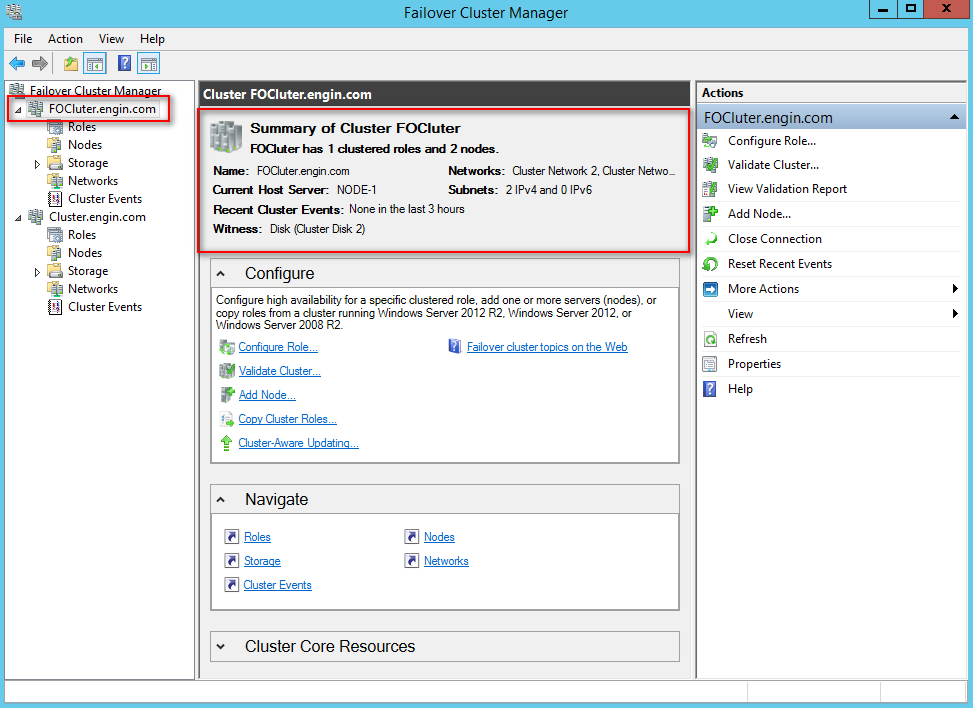Click Close Connection text in Actions pane
Image resolution: width=973 pixels, height=708 pixels.
coord(774,239)
